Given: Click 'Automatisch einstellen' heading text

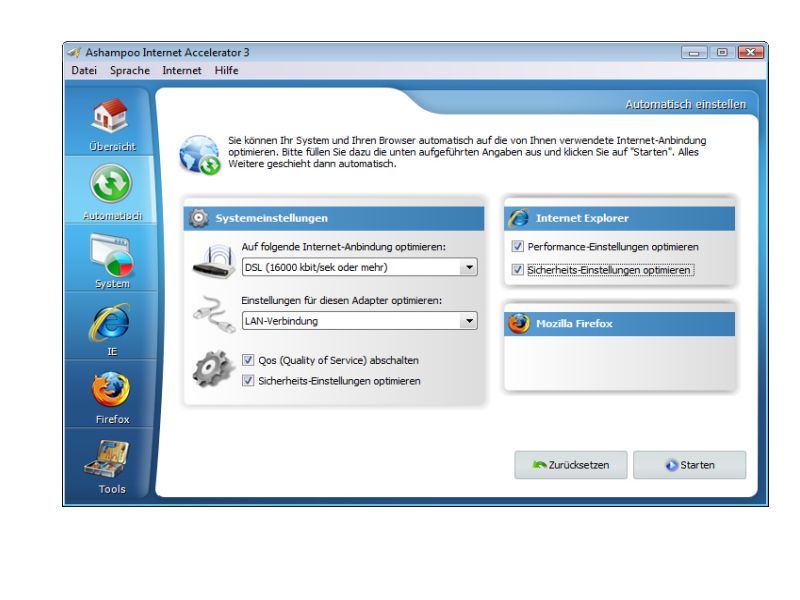Looking at the screenshot, I should click(686, 104).
